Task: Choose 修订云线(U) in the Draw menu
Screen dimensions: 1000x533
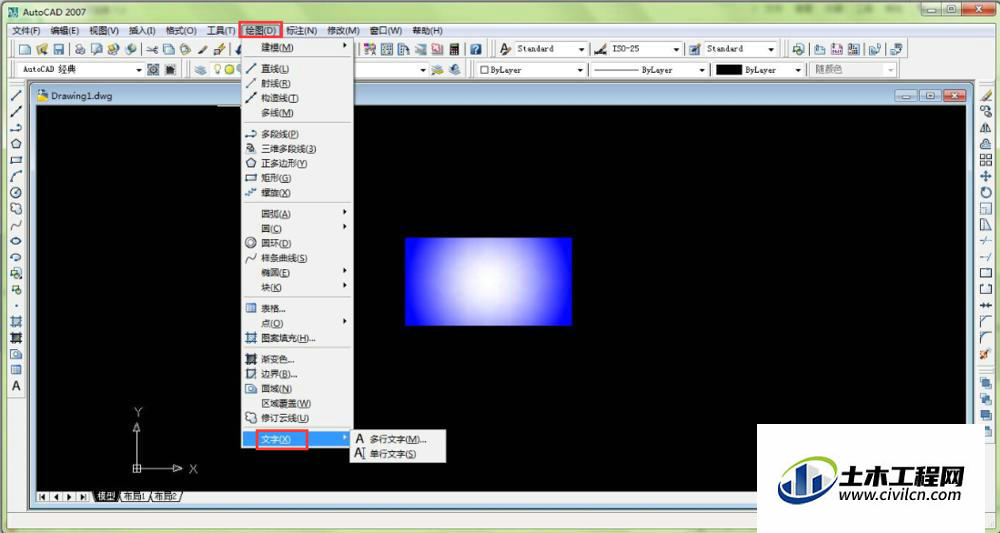Action: coord(297,418)
